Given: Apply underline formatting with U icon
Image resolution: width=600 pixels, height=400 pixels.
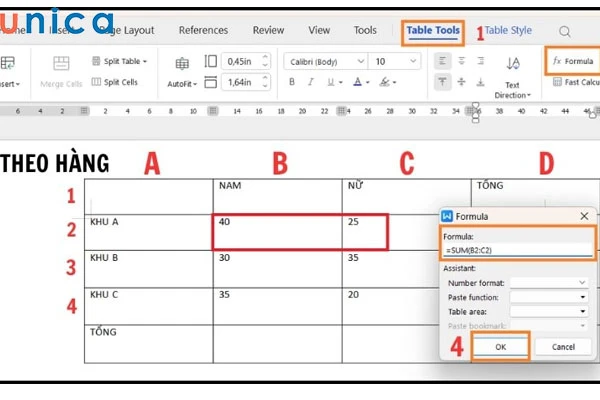Looking at the screenshot, I should [330, 82].
